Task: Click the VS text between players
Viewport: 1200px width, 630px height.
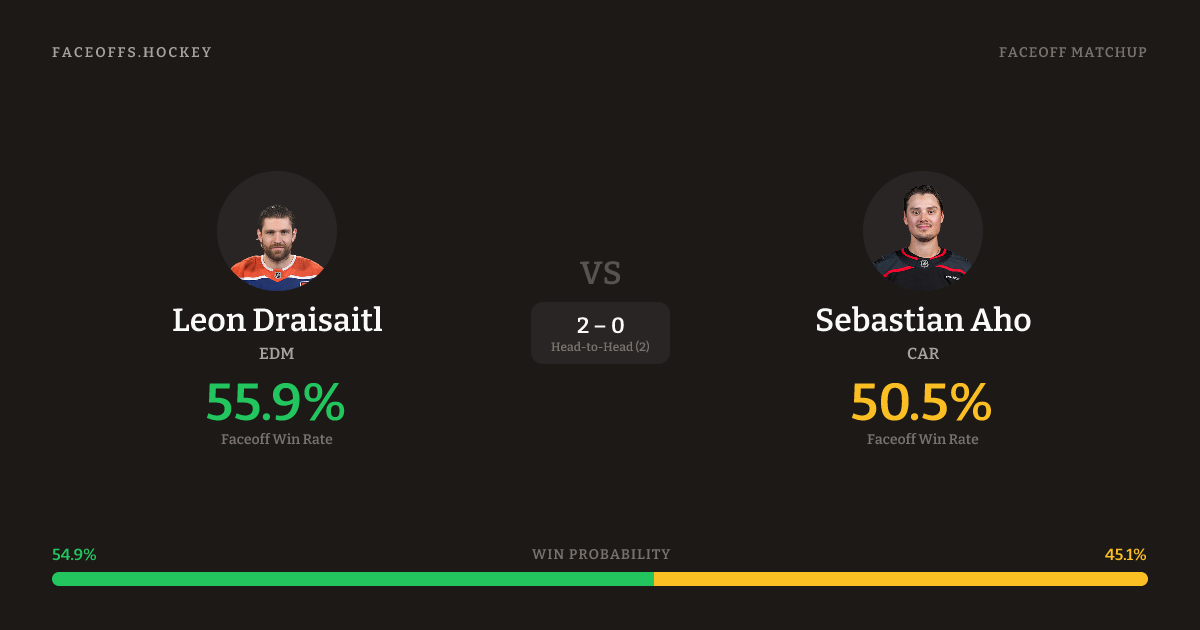Action: [x=600, y=273]
